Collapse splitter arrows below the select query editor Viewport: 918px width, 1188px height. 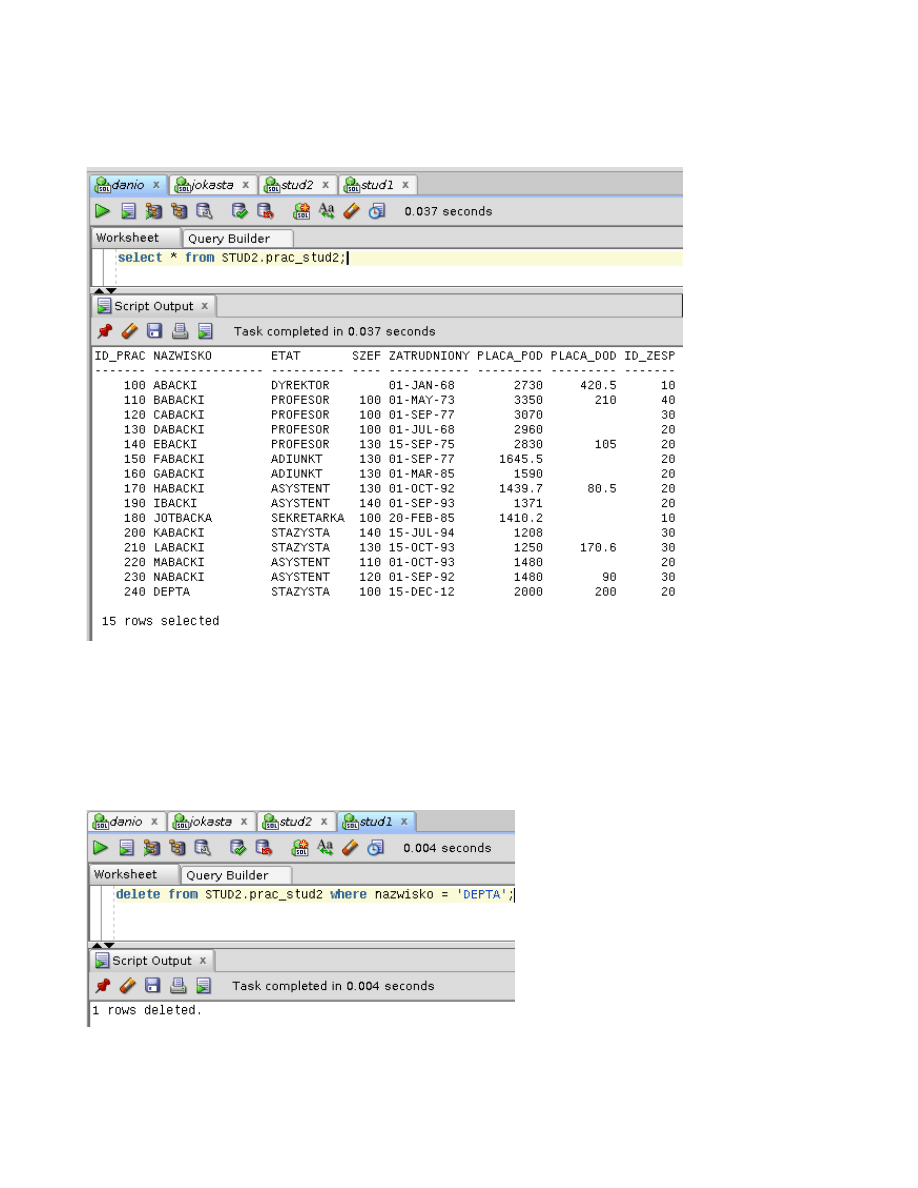coord(104,290)
